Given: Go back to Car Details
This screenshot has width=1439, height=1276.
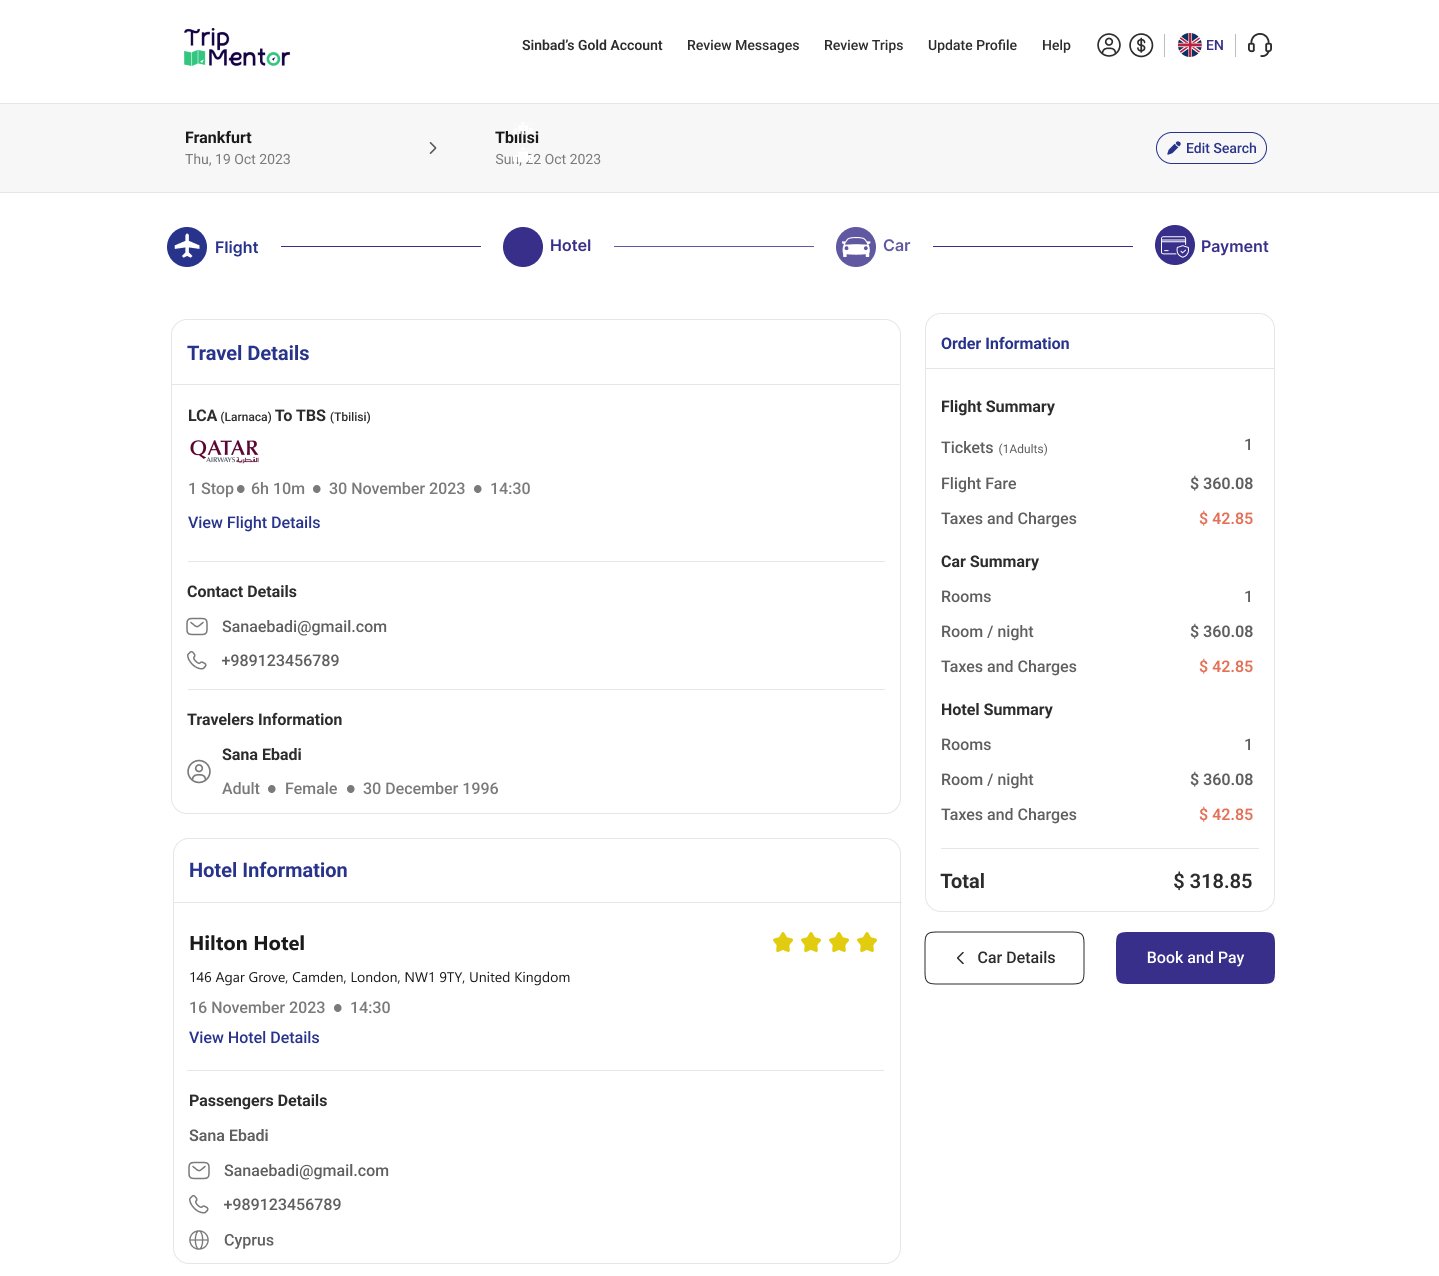Looking at the screenshot, I should [1004, 958].
